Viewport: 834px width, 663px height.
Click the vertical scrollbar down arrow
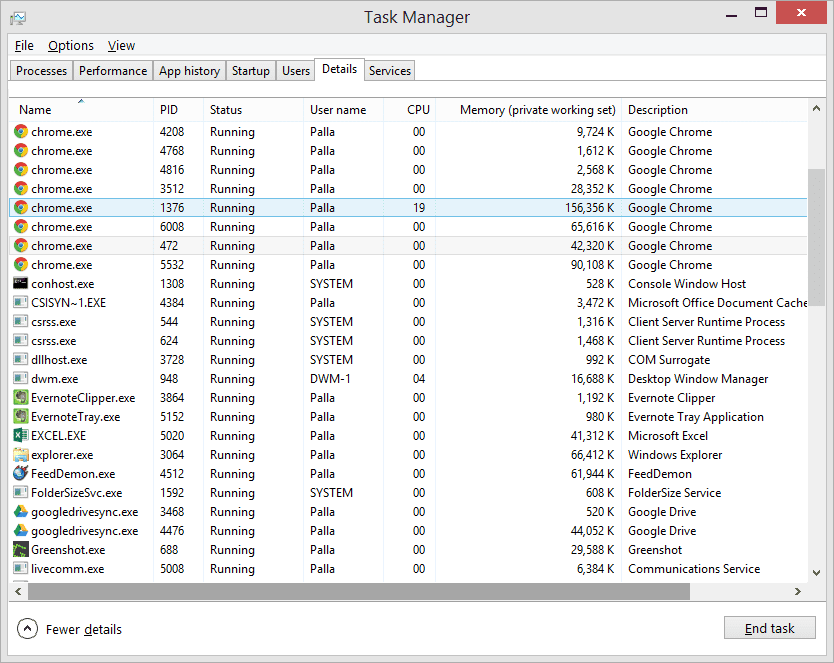point(816,574)
